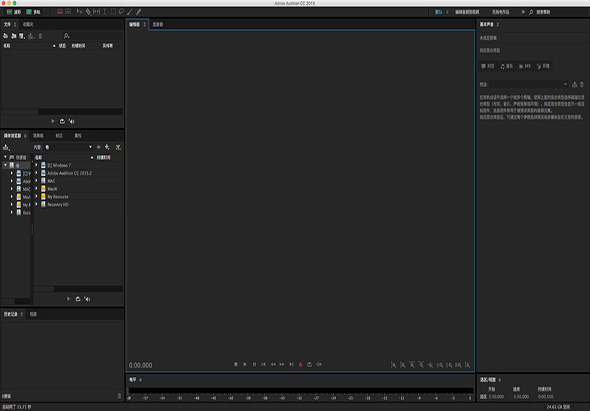
Task: Click the Search Help field
Action: coord(559,12)
